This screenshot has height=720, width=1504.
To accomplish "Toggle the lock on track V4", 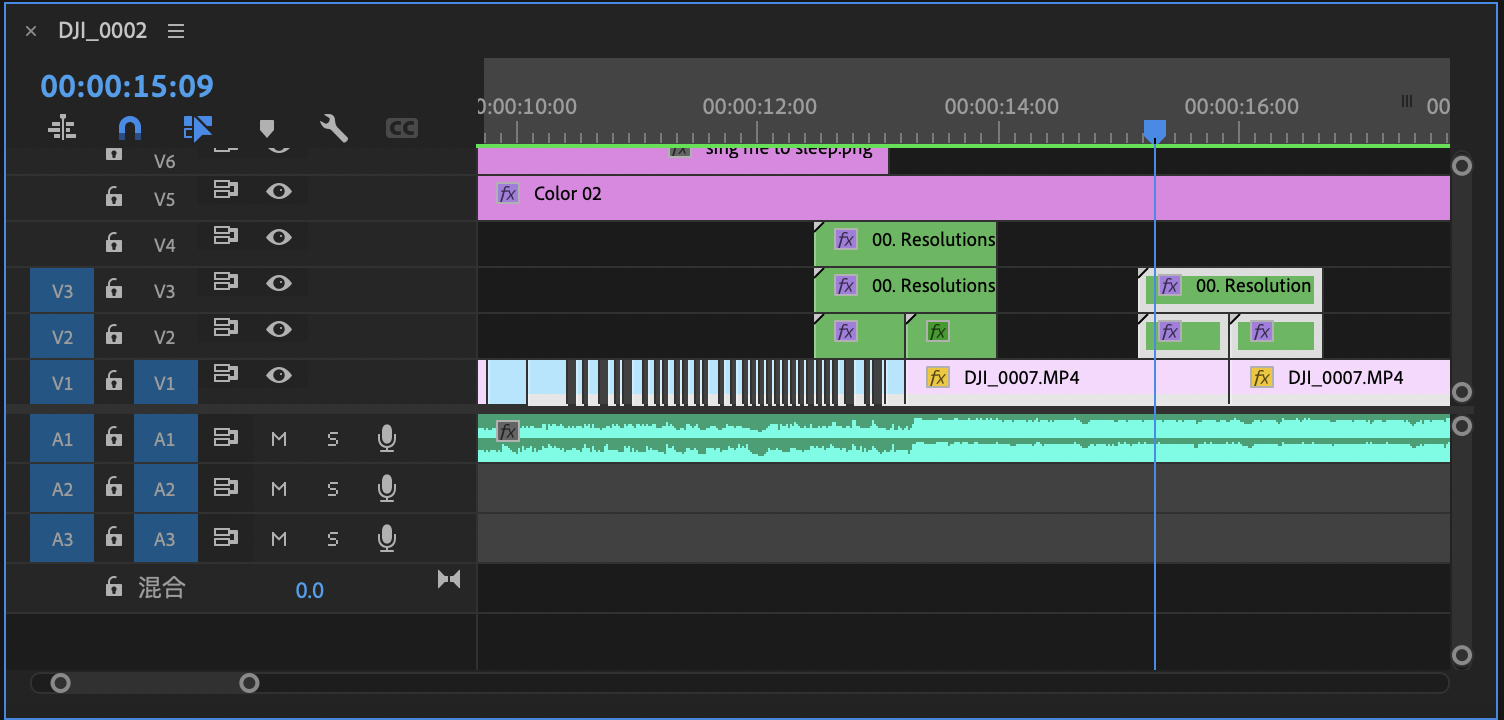I will pyautogui.click(x=114, y=242).
